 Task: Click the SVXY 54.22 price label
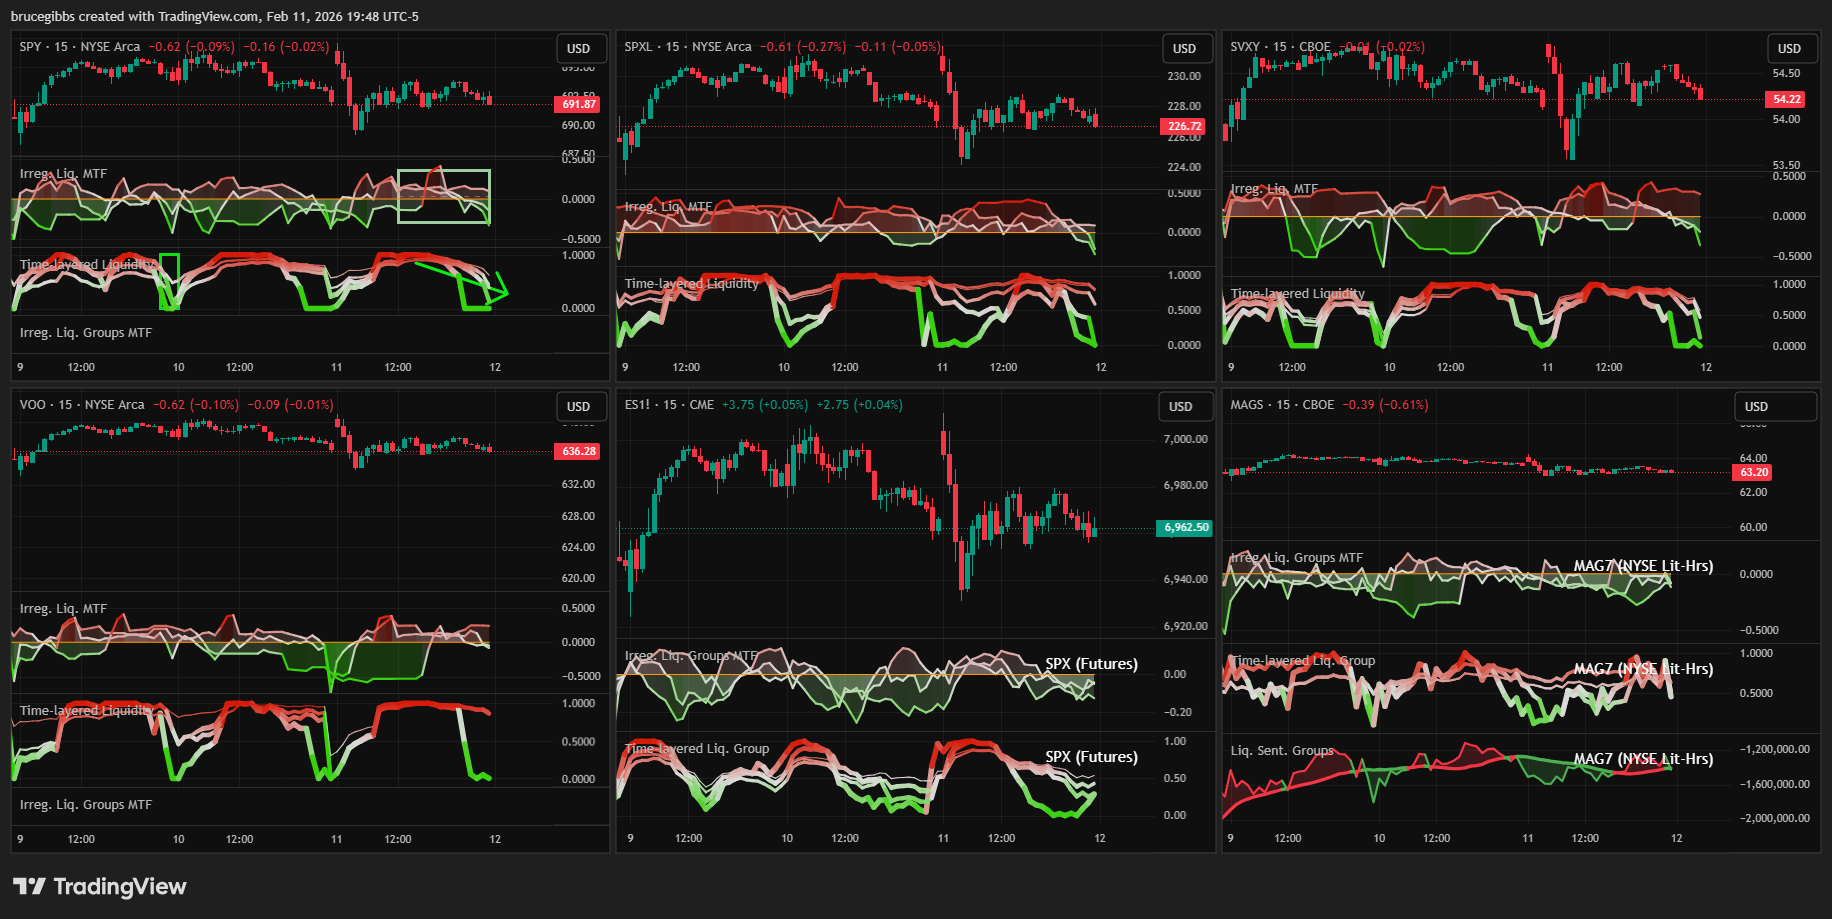pos(1786,99)
